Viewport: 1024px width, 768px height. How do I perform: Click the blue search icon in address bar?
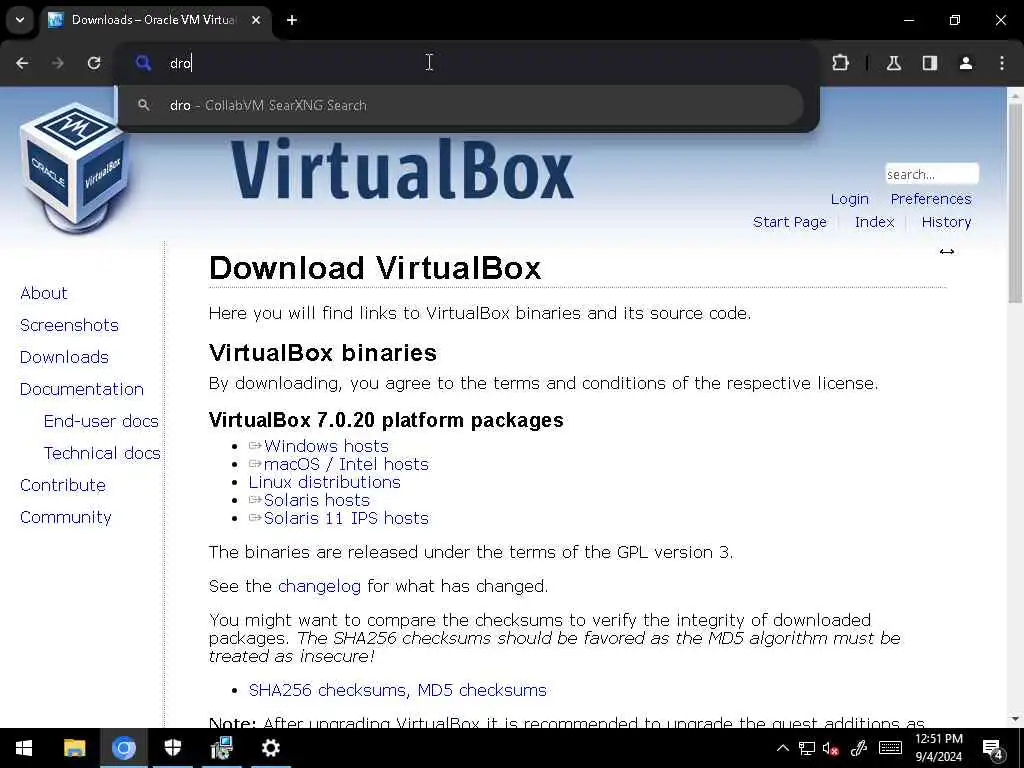(143, 63)
